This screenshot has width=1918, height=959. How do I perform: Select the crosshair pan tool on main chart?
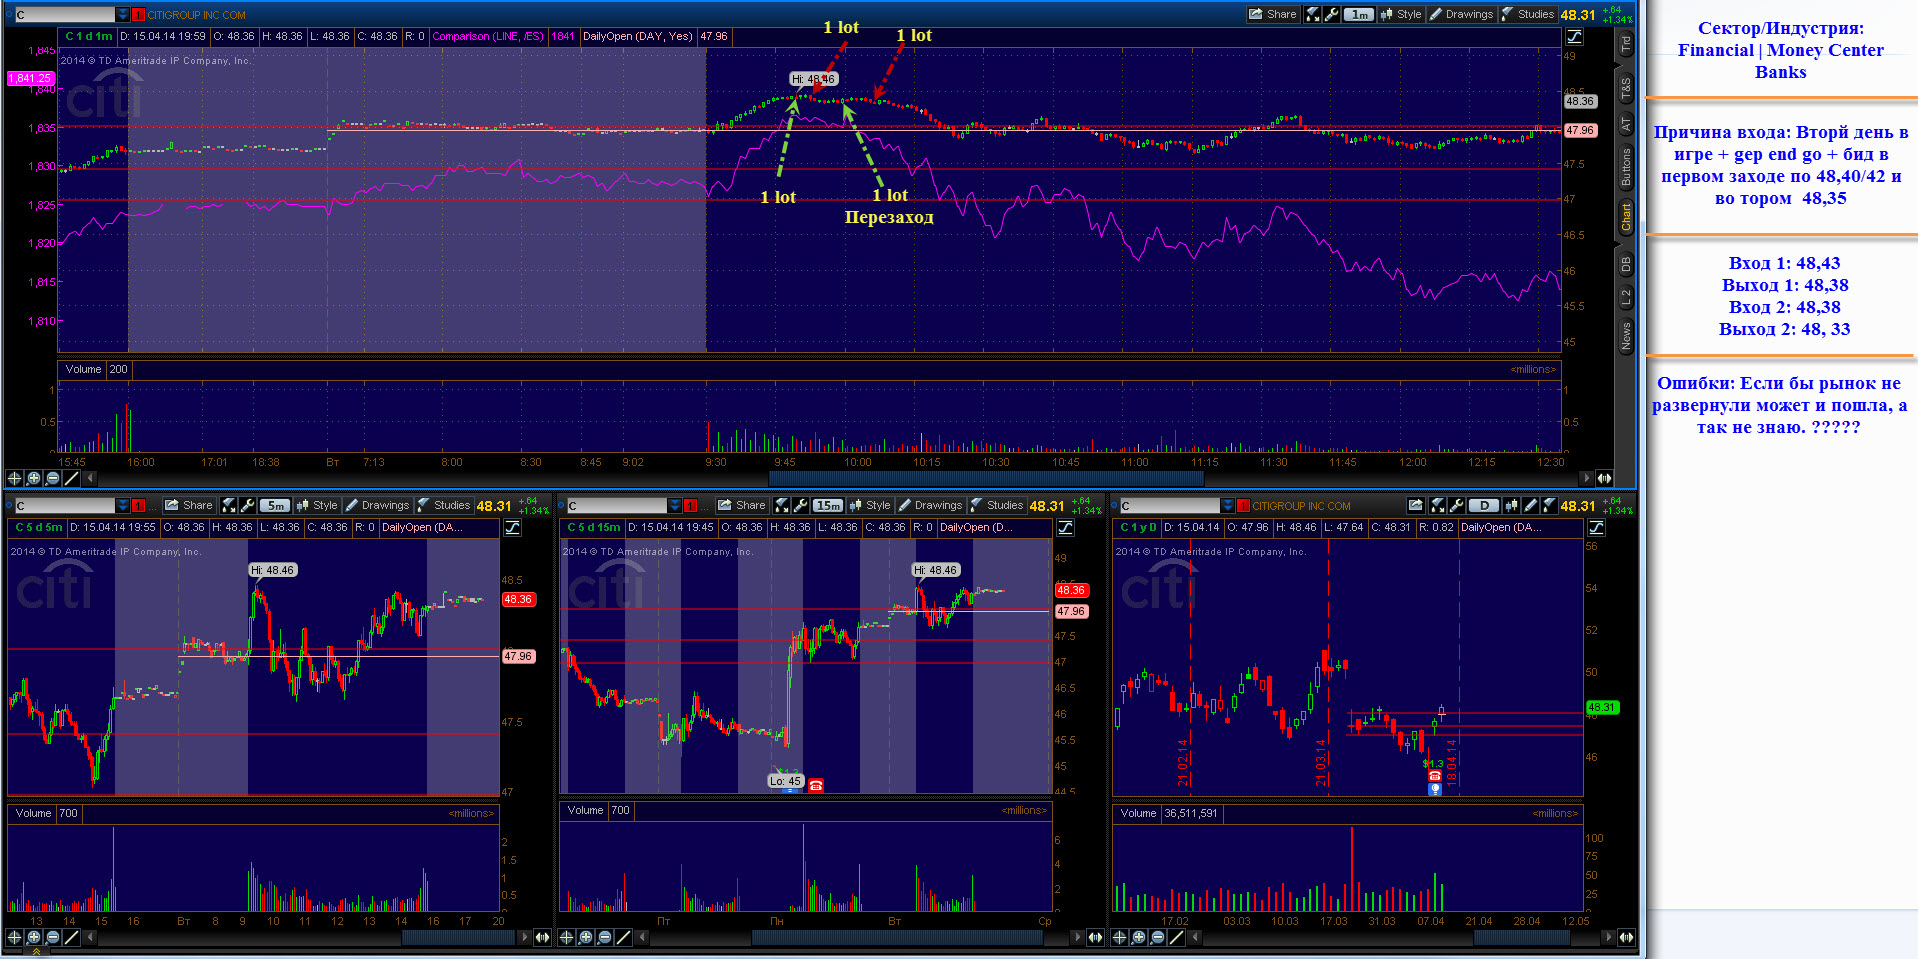(x=14, y=478)
